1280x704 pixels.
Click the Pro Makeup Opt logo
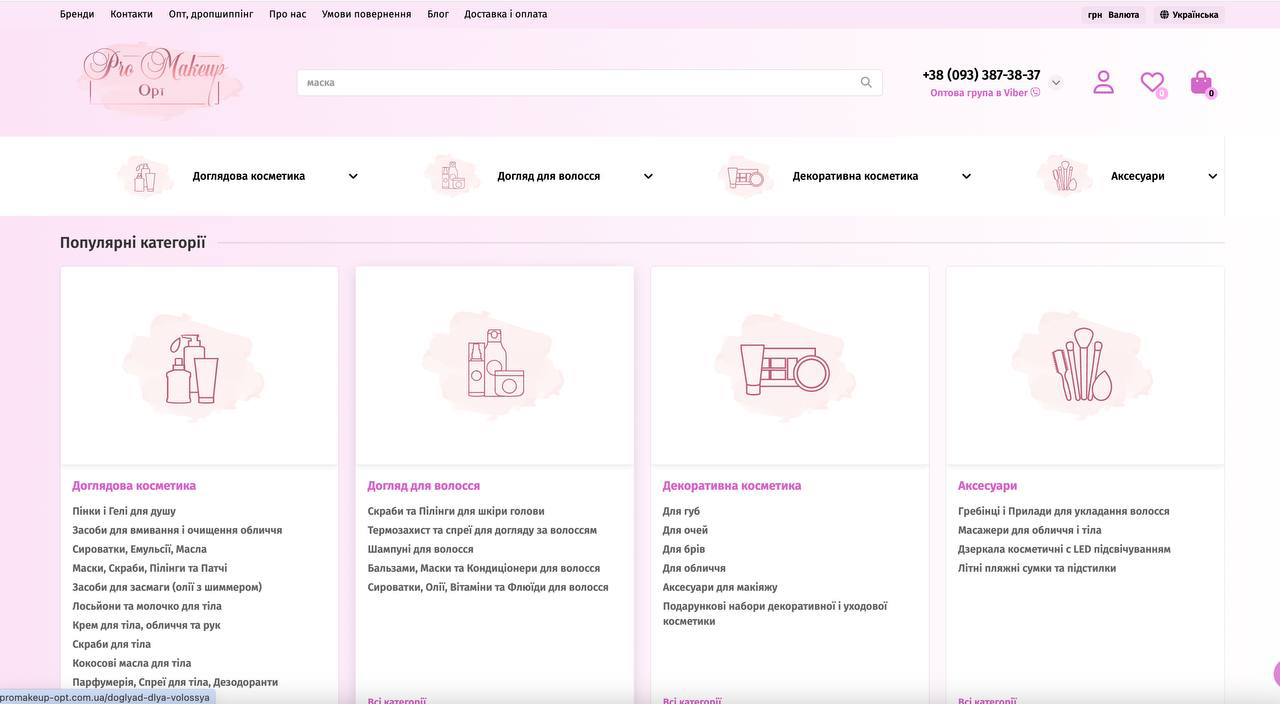[x=160, y=79]
